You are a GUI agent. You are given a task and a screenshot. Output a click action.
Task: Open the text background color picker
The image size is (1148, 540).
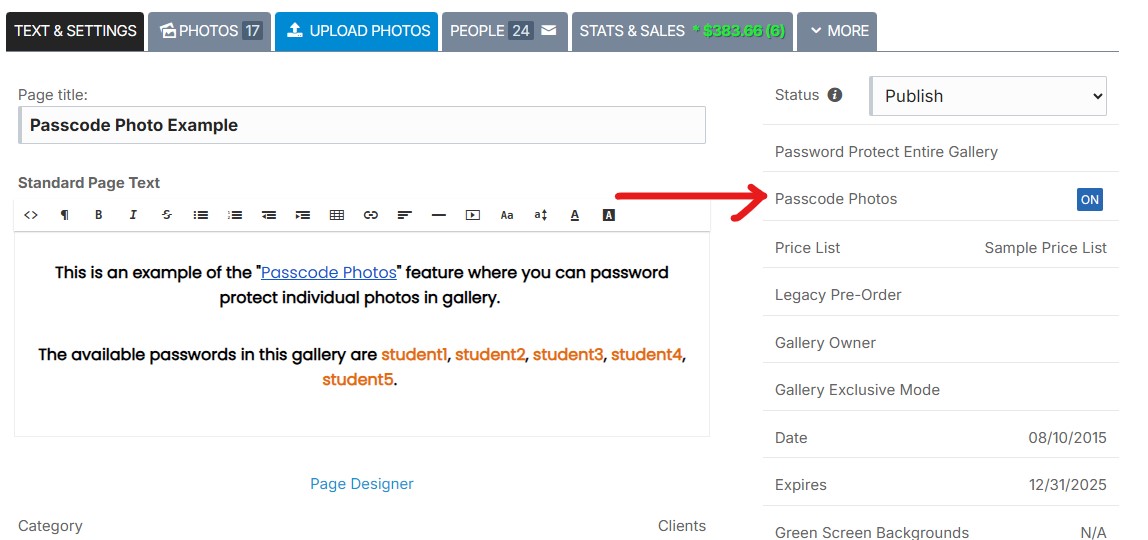(x=608, y=215)
